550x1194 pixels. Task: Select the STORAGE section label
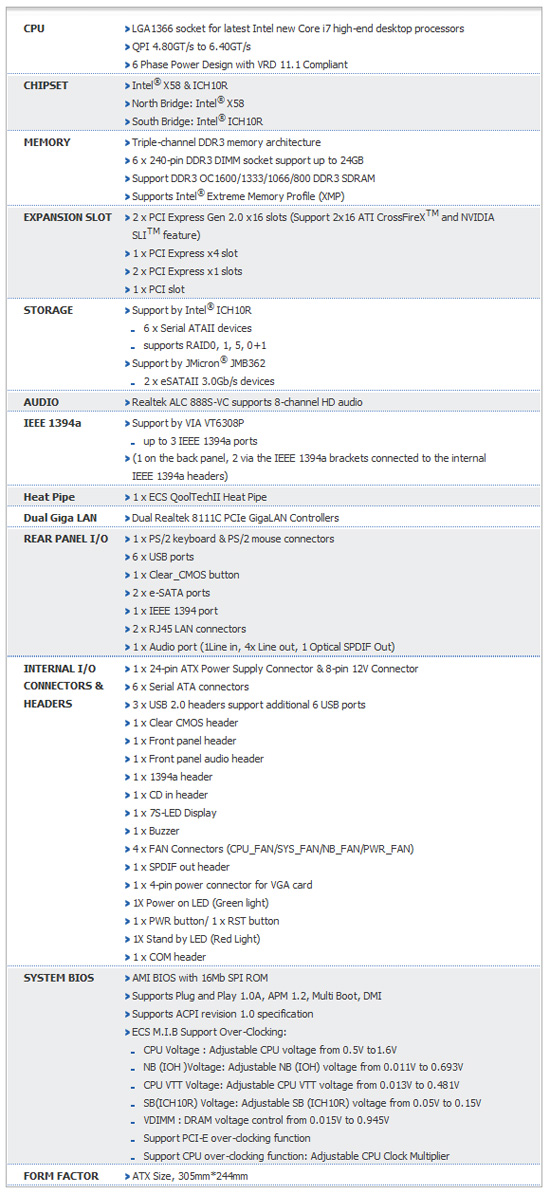click(48, 311)
